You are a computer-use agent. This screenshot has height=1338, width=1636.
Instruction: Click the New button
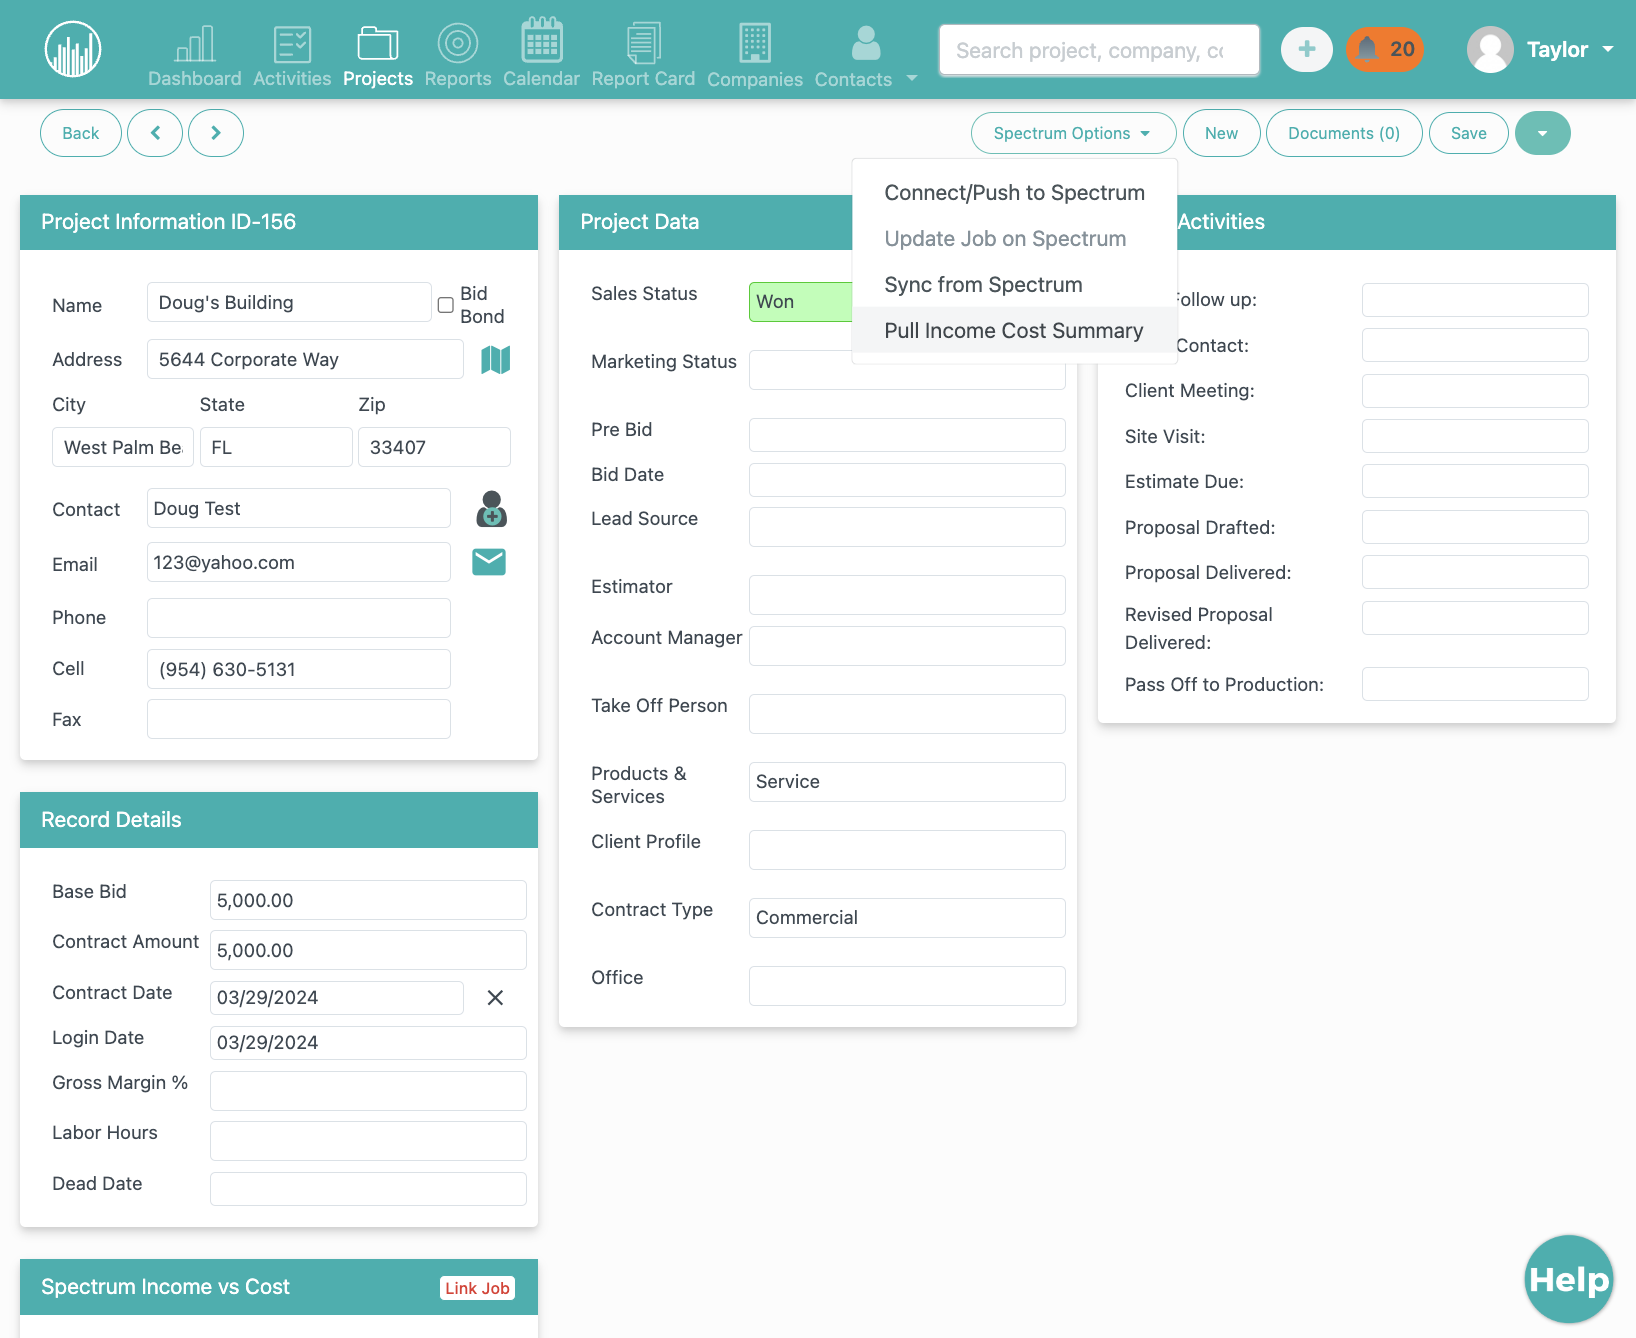pos(1221,133)
